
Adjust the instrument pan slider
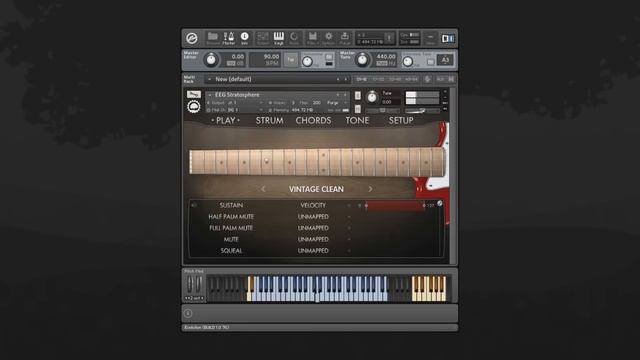pos(382,110)
